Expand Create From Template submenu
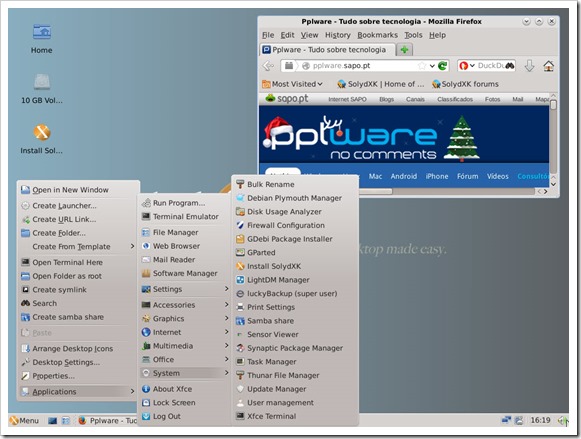 tap(78, 246)
